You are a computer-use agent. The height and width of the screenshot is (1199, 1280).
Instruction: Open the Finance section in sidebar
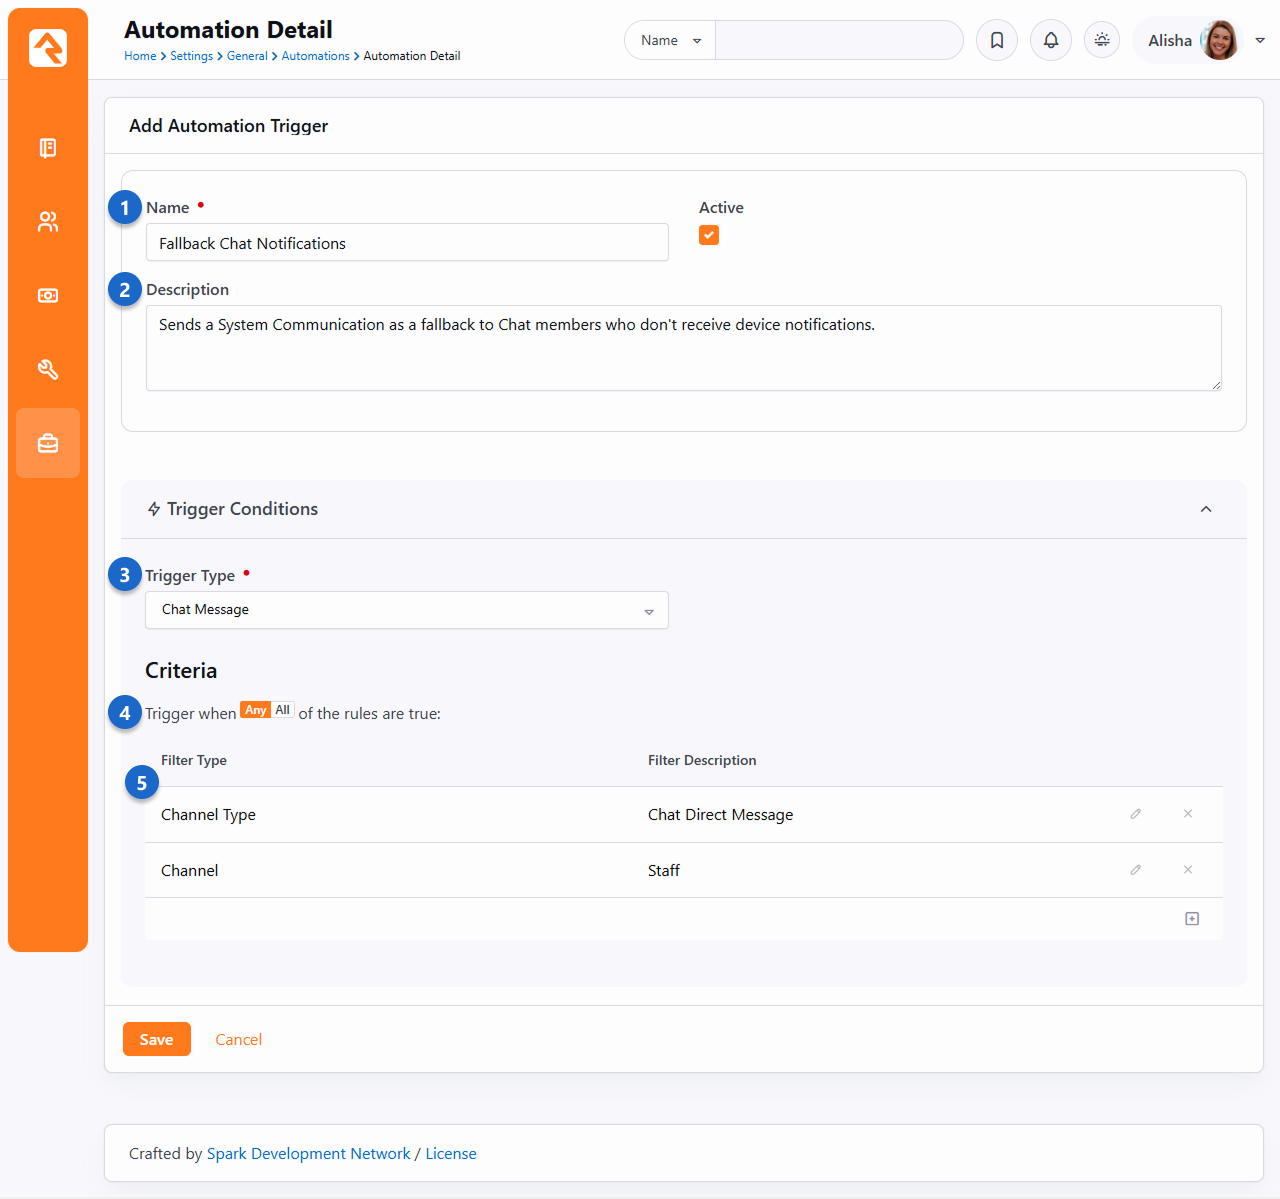(x=48, y=296)
